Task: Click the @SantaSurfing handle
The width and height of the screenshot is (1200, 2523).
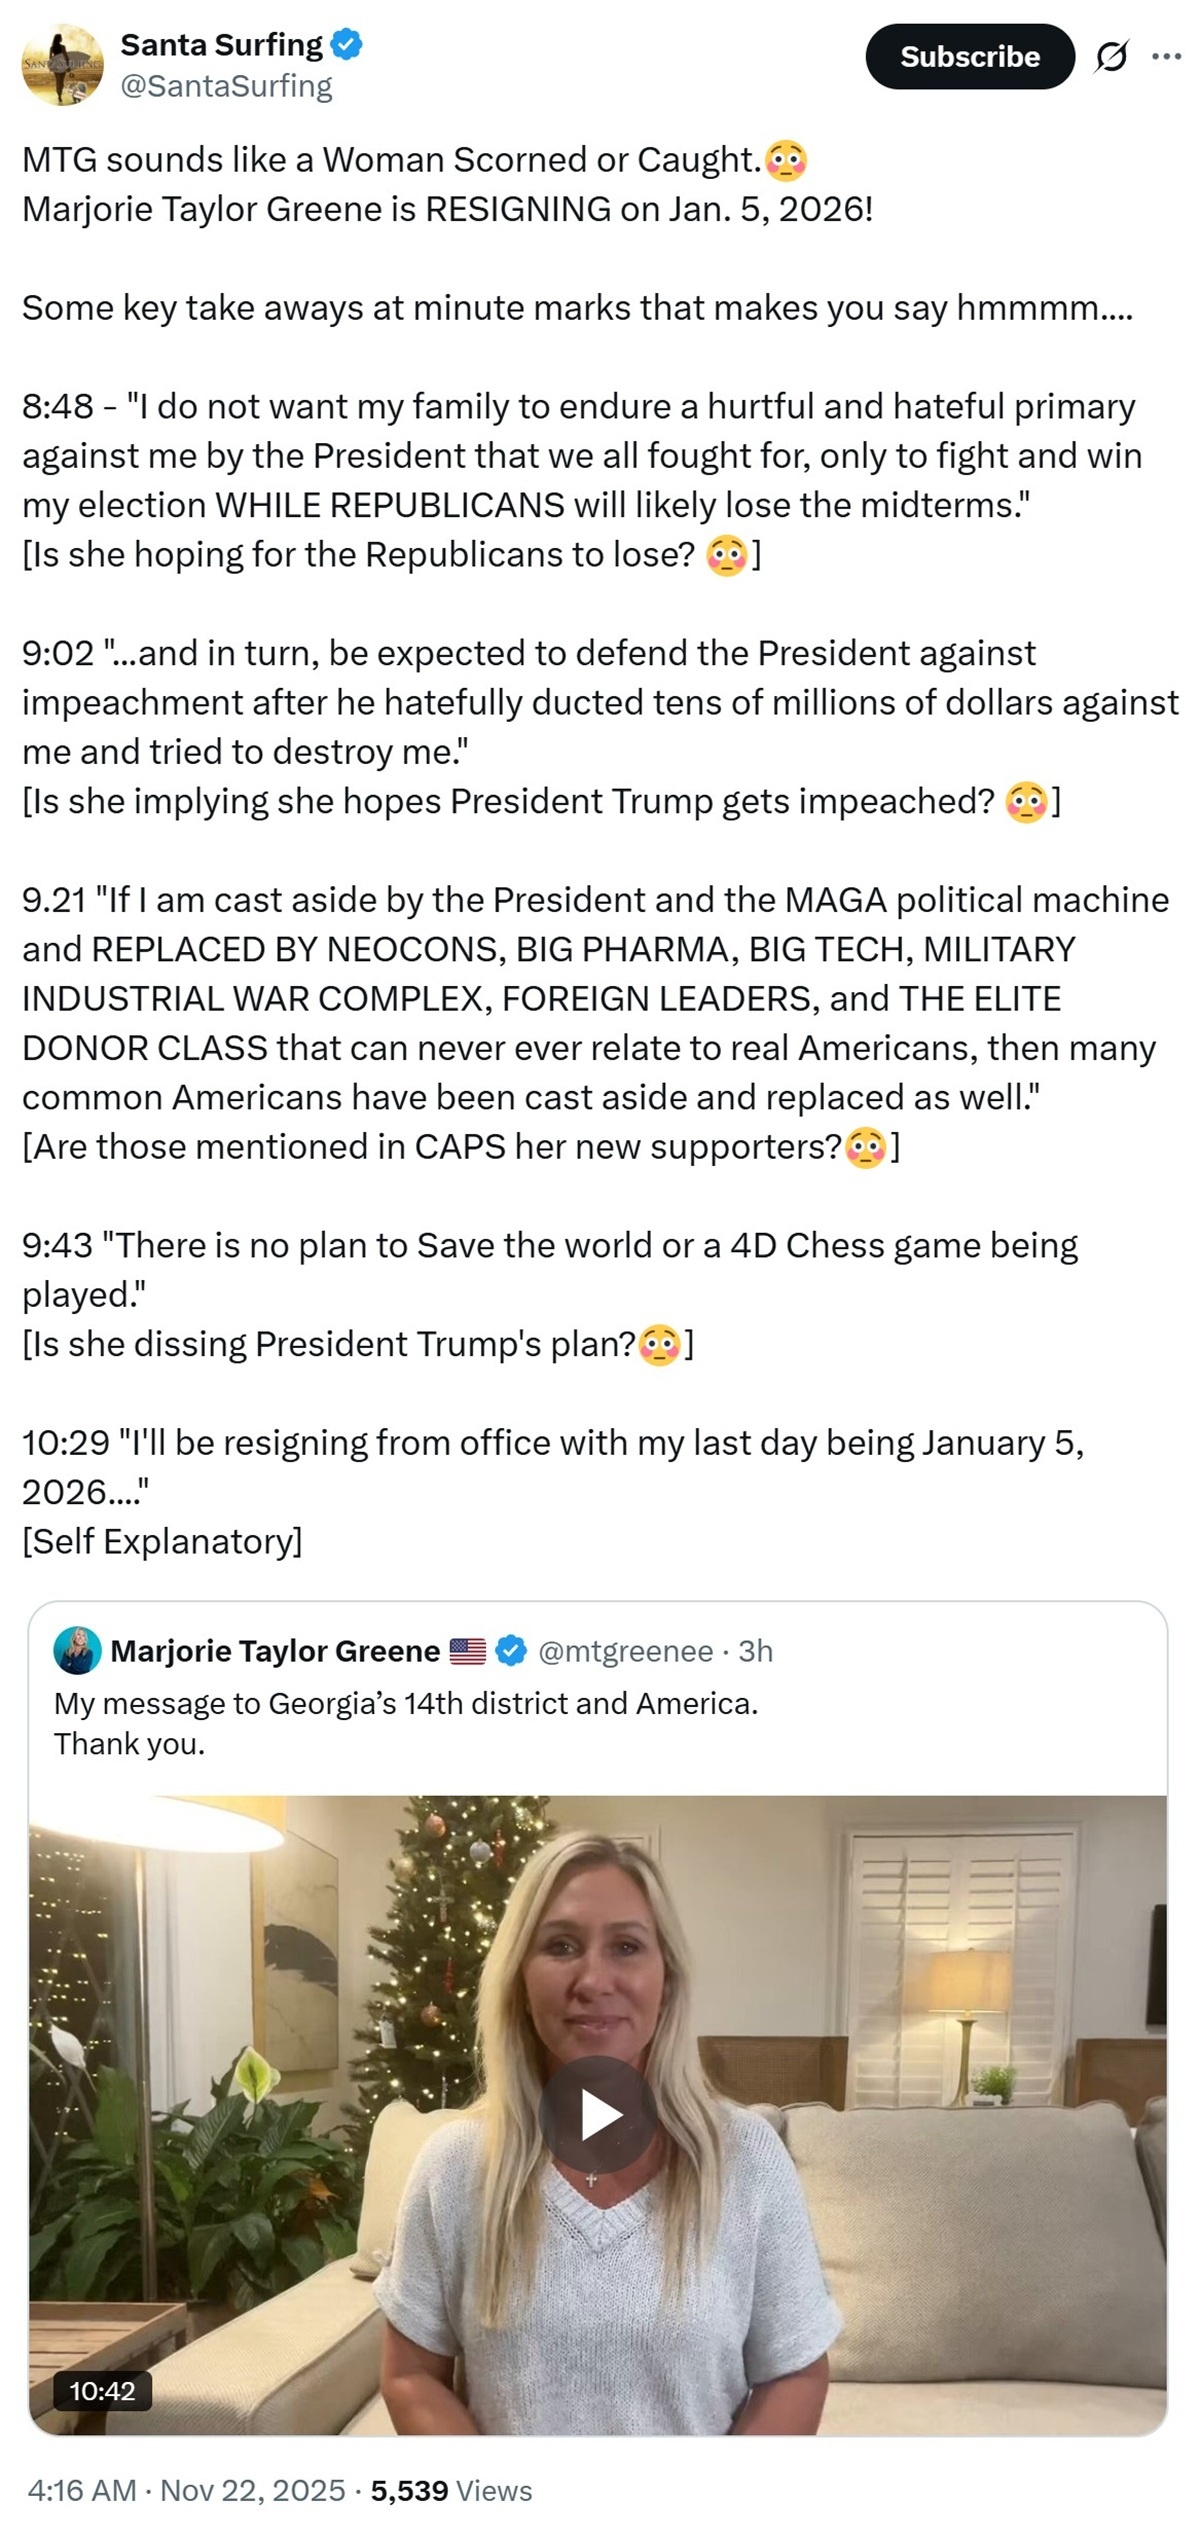Action: pyautogui.click(x=226, y=87)
